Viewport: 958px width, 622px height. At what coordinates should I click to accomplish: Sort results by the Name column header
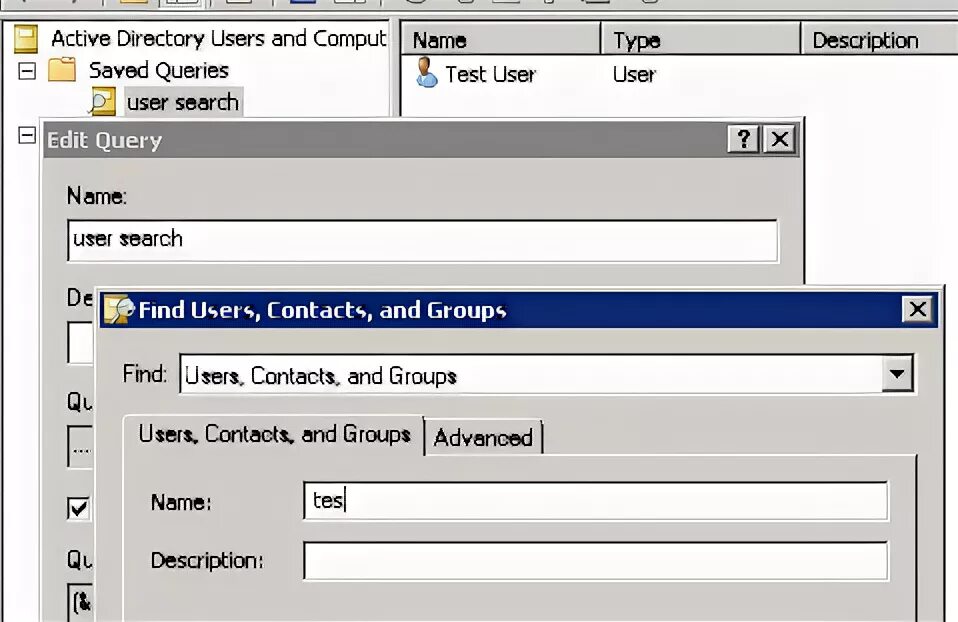[x=500, y=40]
